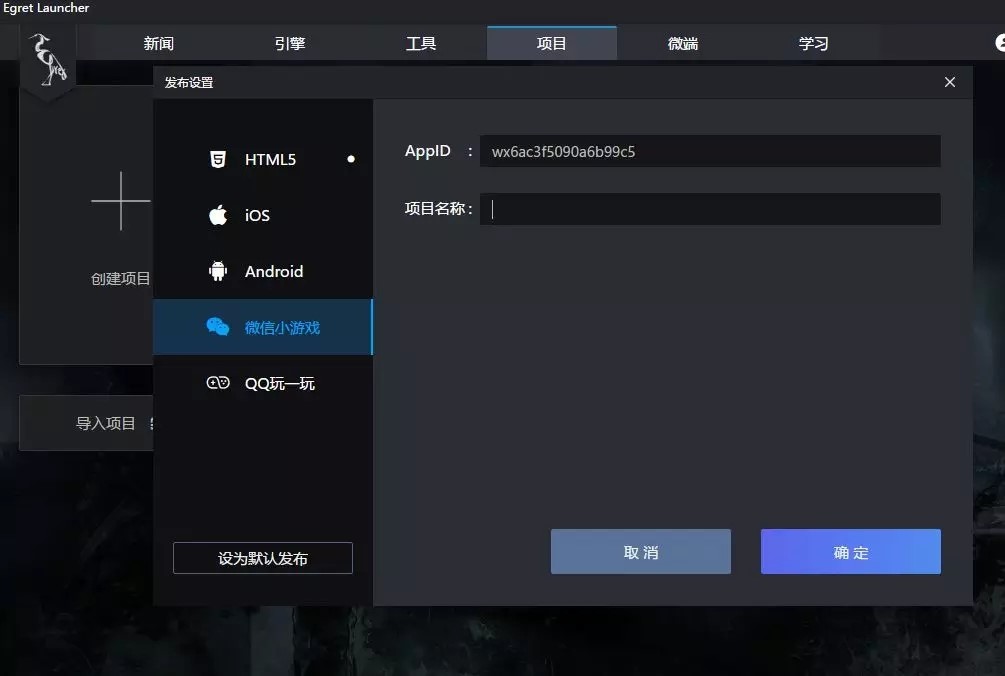Select 微信小游戏 publish platform
The width and height of the screenshot is (1005, 676).
tap(263, 327)
